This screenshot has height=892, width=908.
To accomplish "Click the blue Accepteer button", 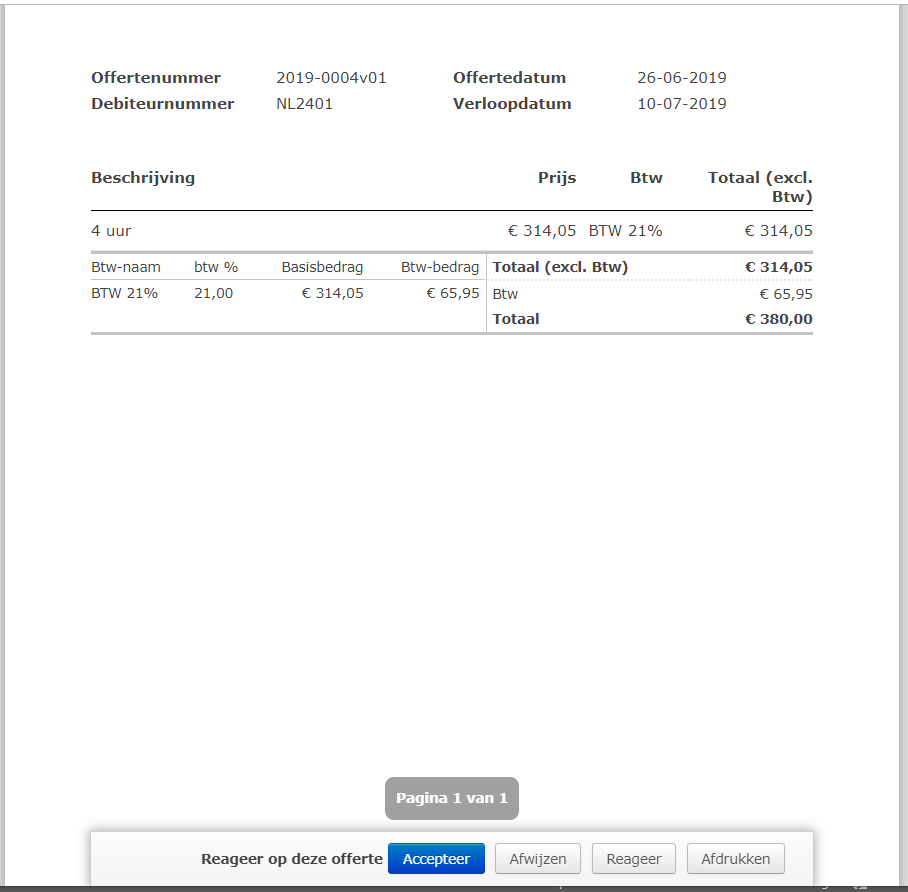I will 436,859.
